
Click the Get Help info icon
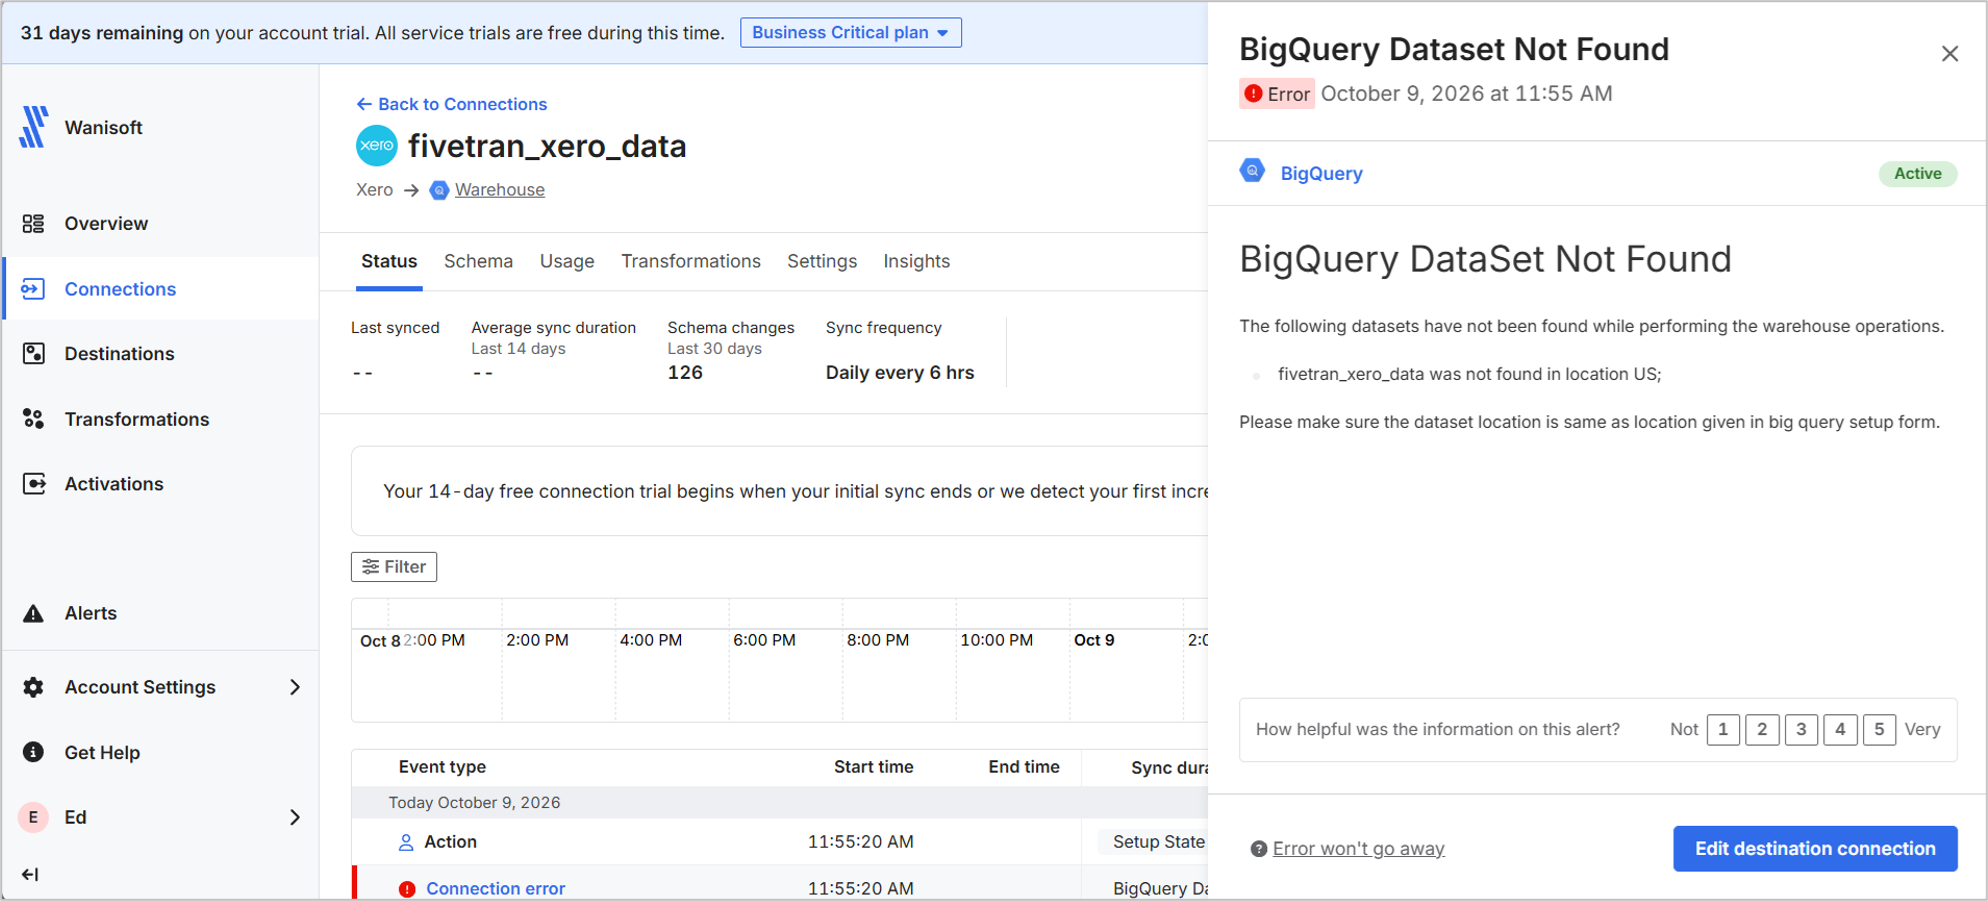coord(33,752)
